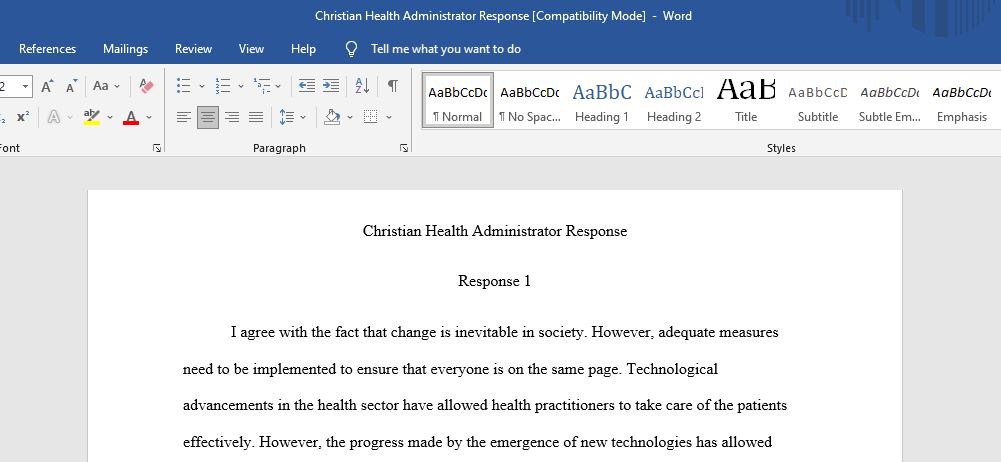The width and height of the screenshot is (1001, 462).
Task: Click the word 'Technological' in the document
Action: point(673,369)
